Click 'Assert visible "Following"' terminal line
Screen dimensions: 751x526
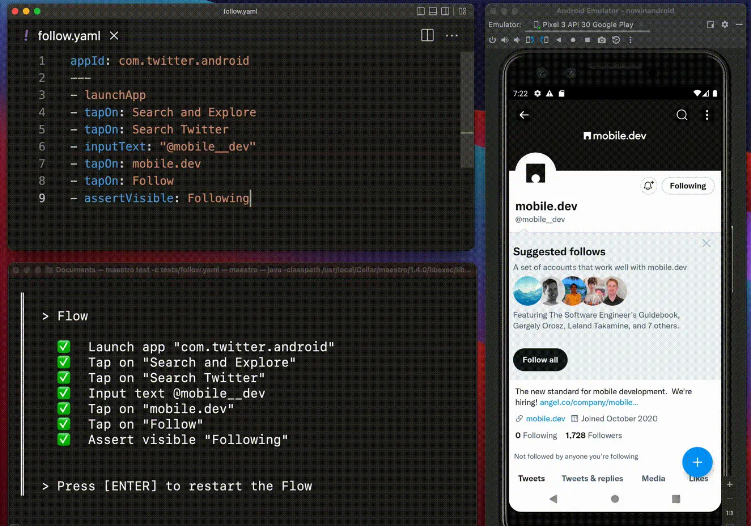[188, 440]
